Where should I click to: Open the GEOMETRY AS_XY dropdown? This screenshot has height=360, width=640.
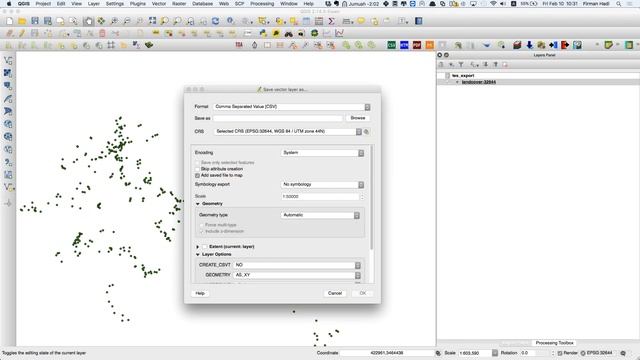[x=297, y=275]
